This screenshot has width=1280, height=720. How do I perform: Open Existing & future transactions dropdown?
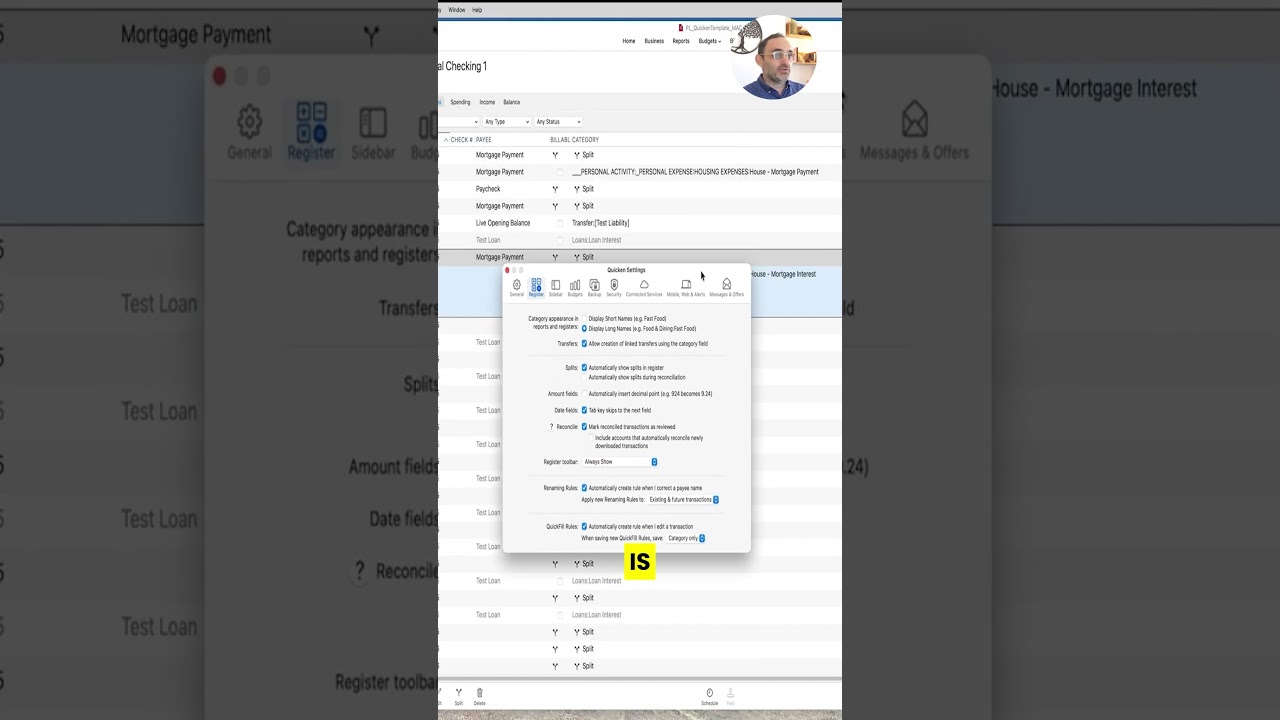(683, 500)
